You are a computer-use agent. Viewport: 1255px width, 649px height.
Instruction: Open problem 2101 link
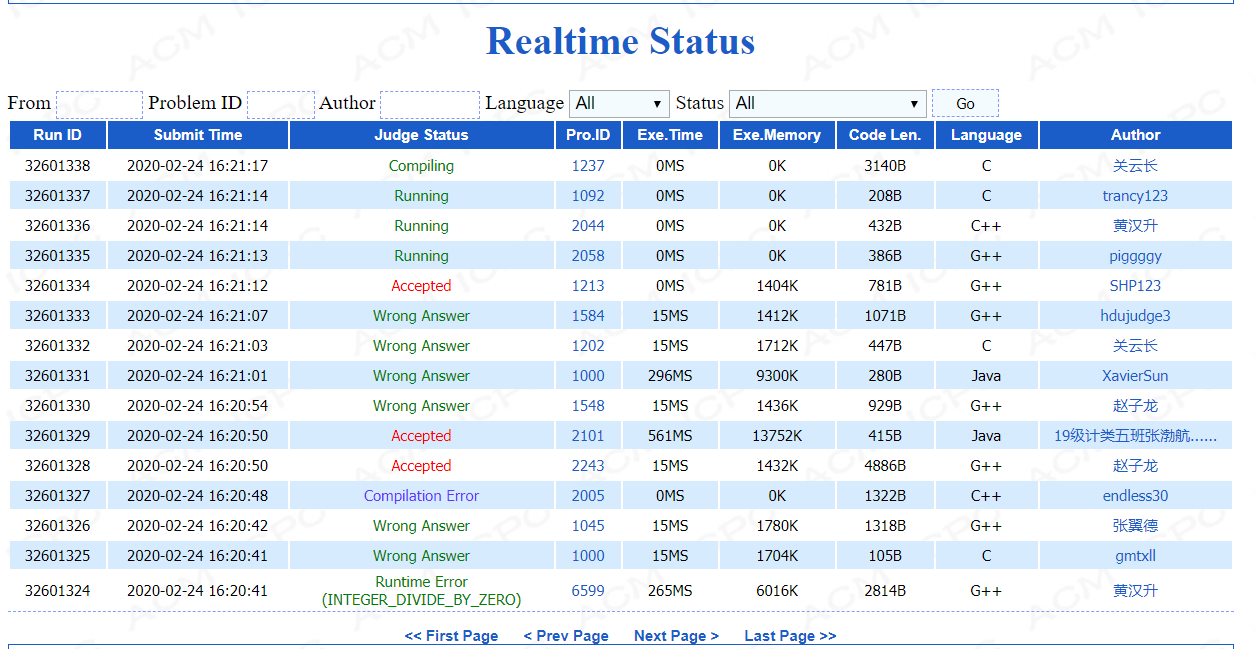pyautogui.click(x=588, y=436)
